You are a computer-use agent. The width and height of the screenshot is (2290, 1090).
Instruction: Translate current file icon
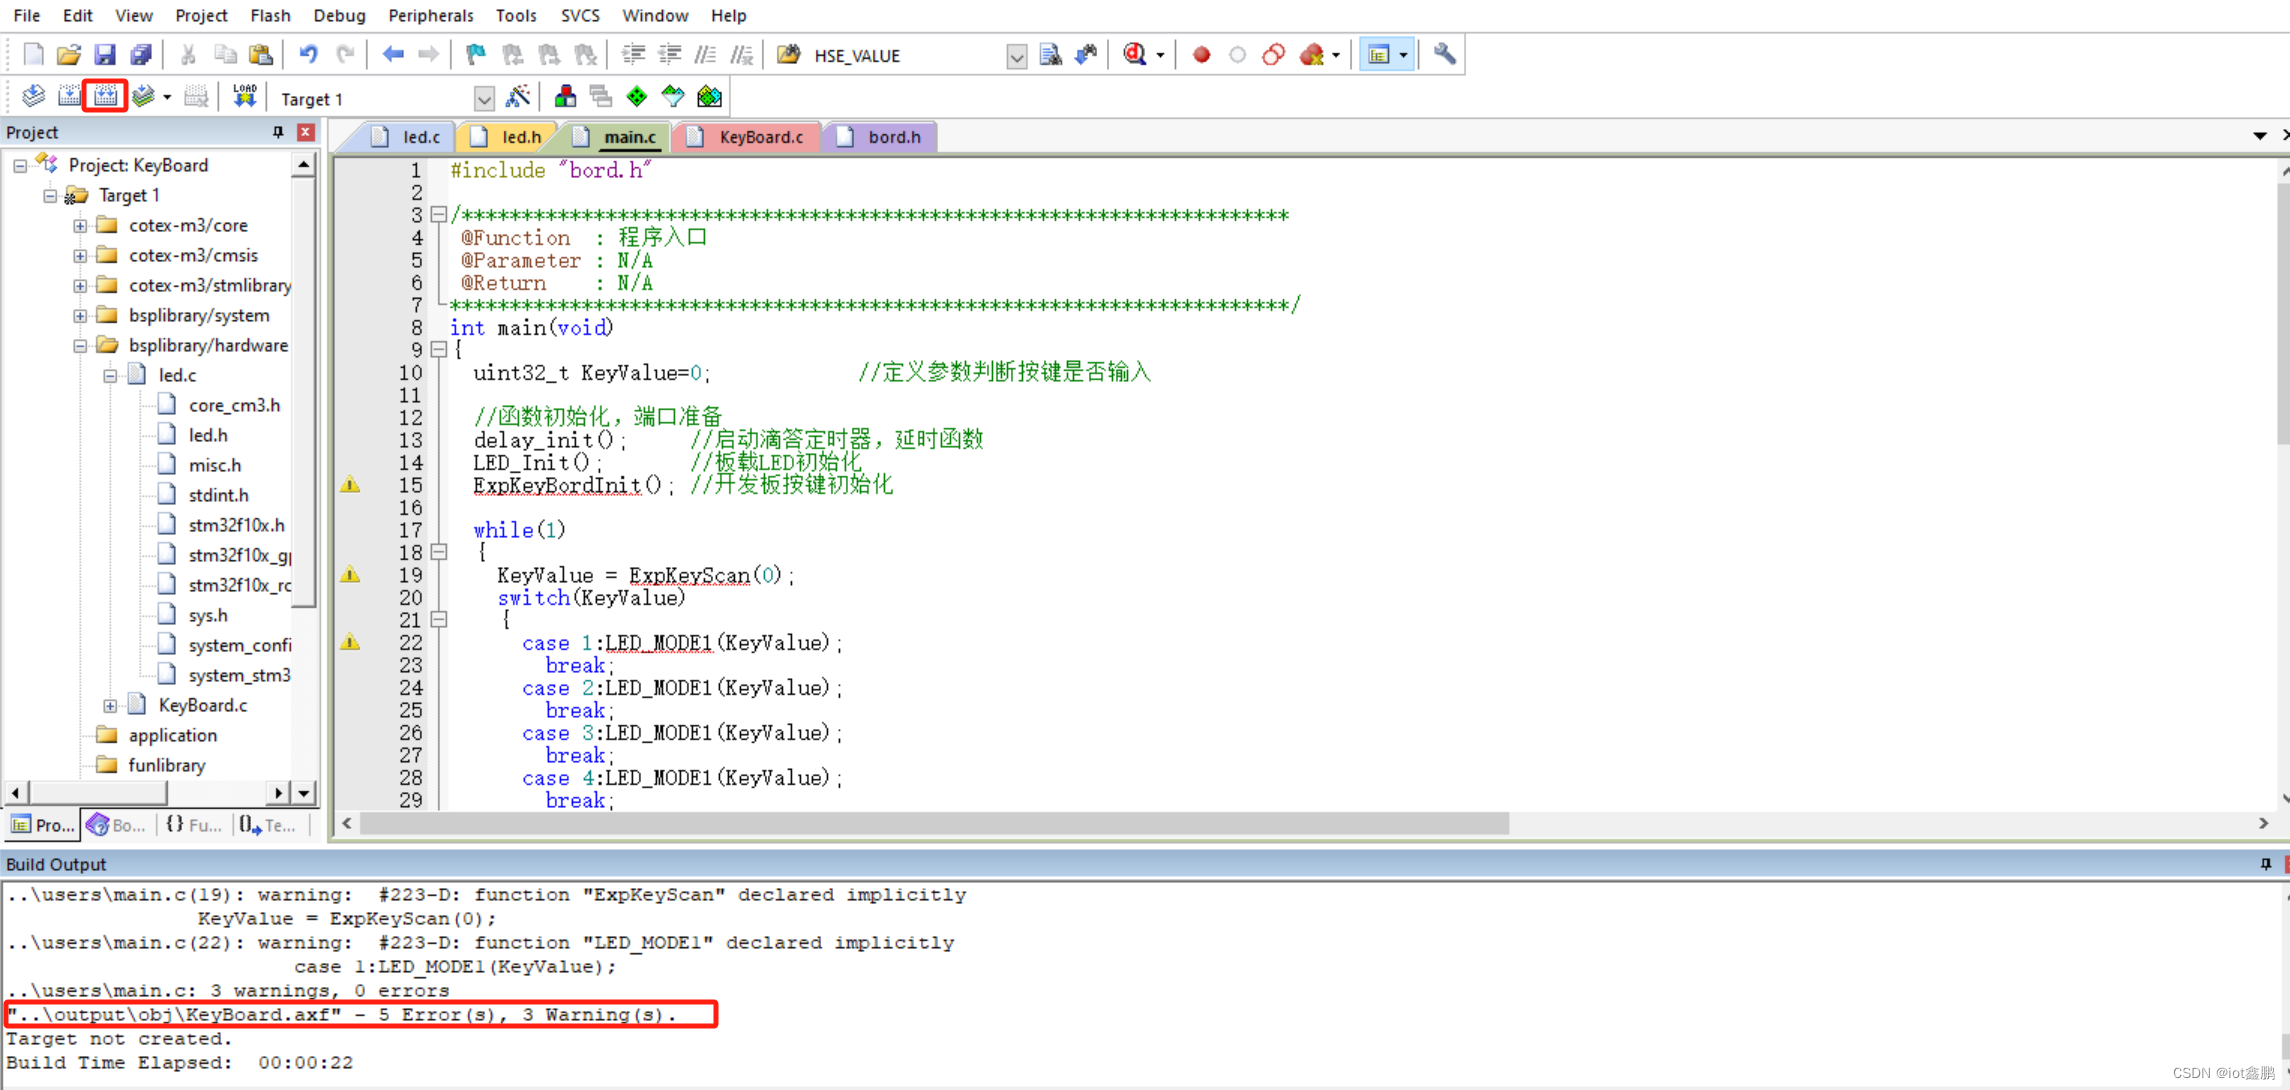pos(33,97)
